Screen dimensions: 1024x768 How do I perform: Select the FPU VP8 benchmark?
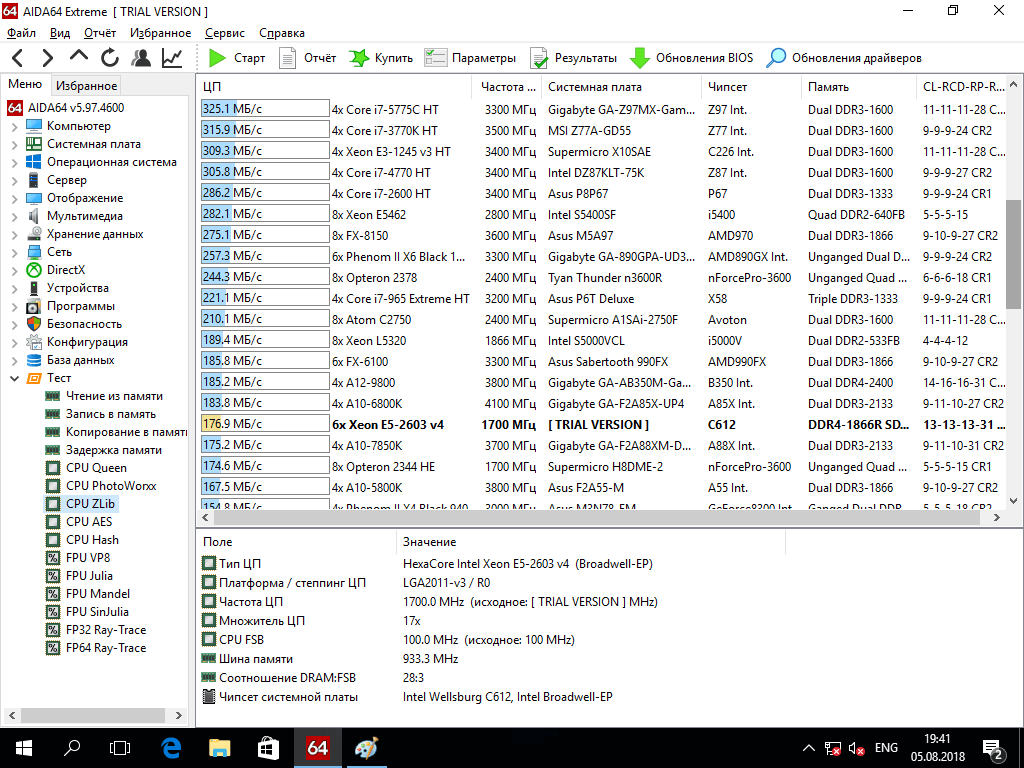(x=78, y=558)
